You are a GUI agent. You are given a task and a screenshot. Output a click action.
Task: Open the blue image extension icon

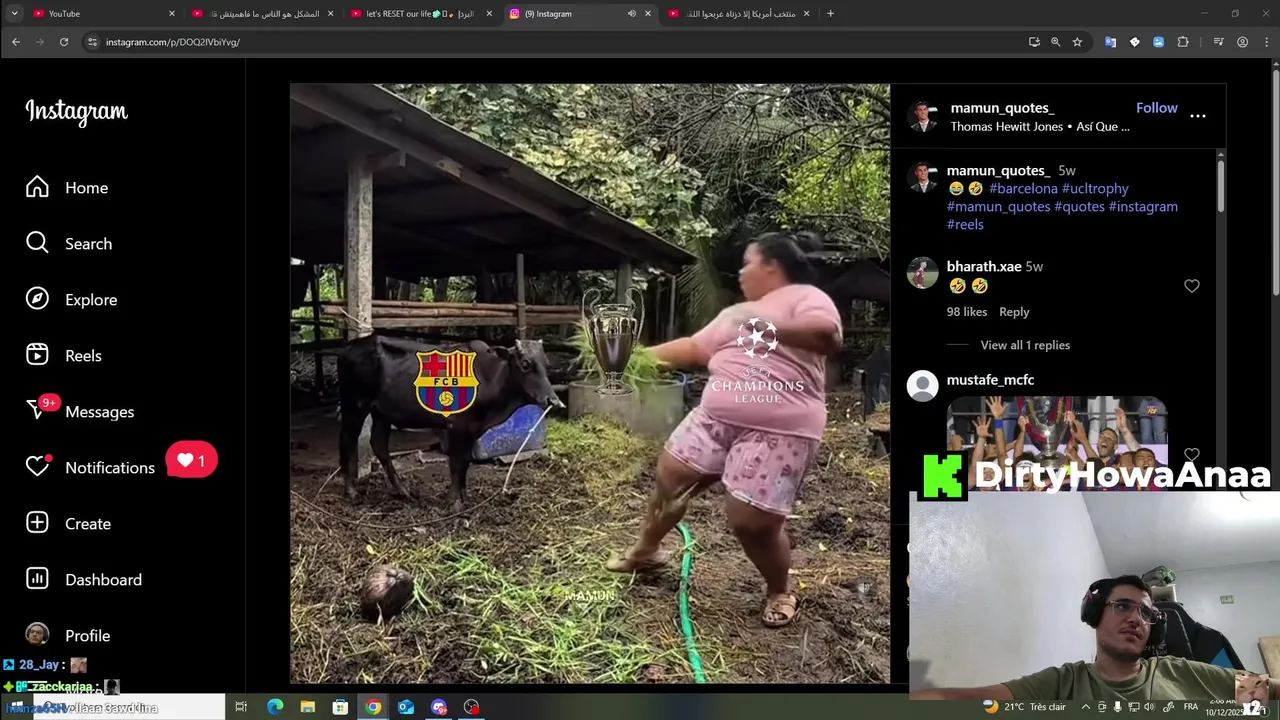1158,42
